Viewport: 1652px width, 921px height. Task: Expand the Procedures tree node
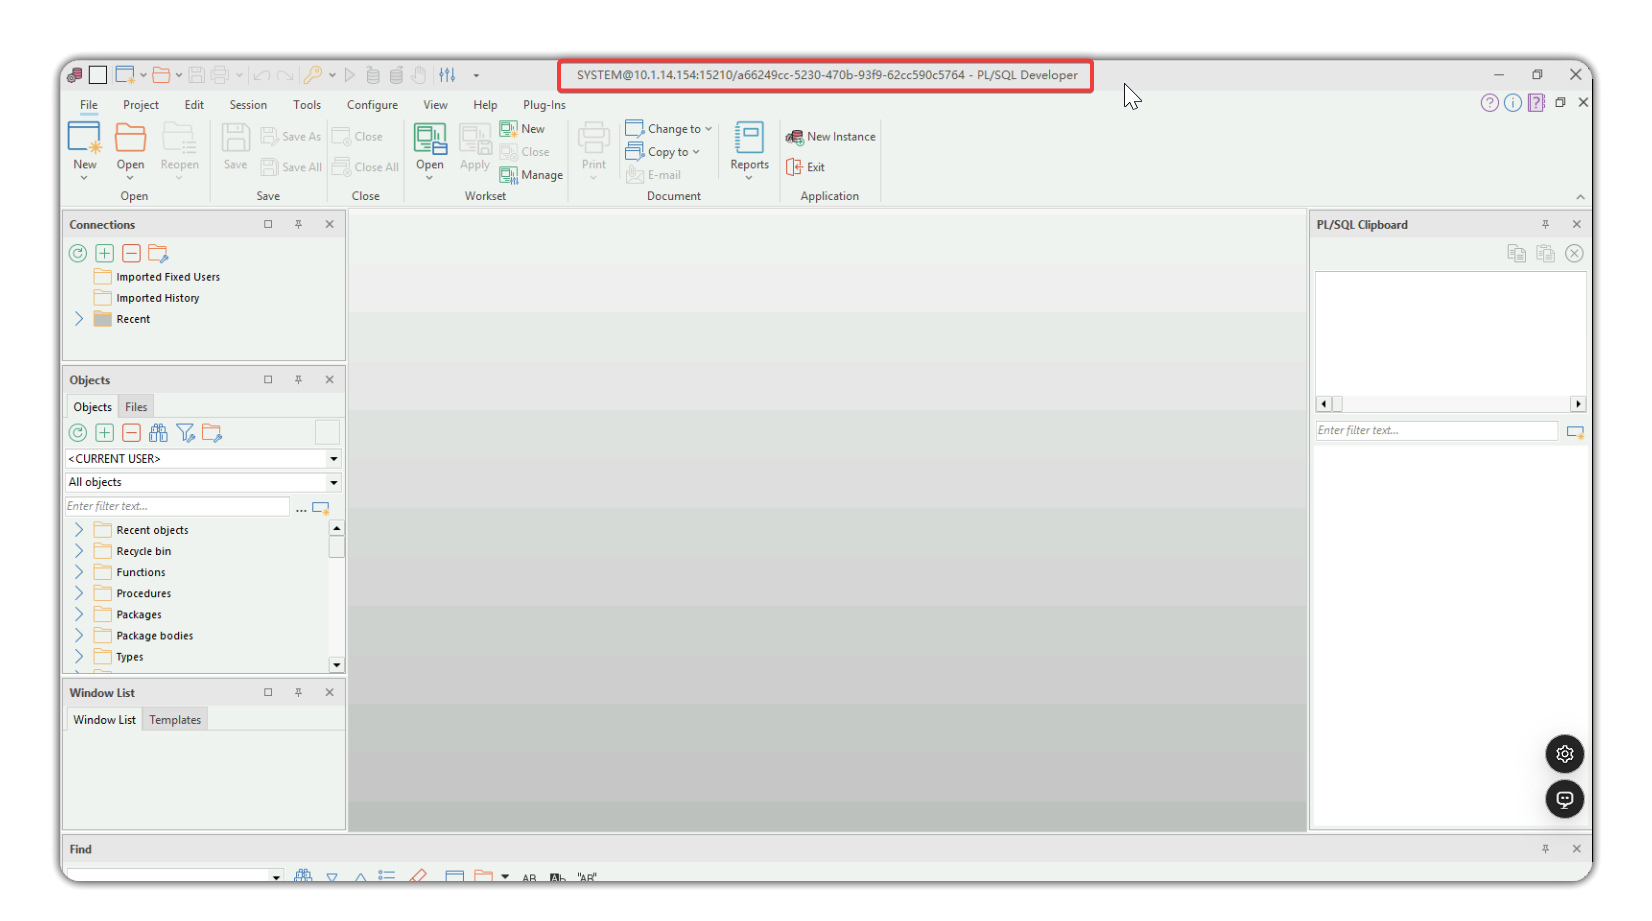79,594
